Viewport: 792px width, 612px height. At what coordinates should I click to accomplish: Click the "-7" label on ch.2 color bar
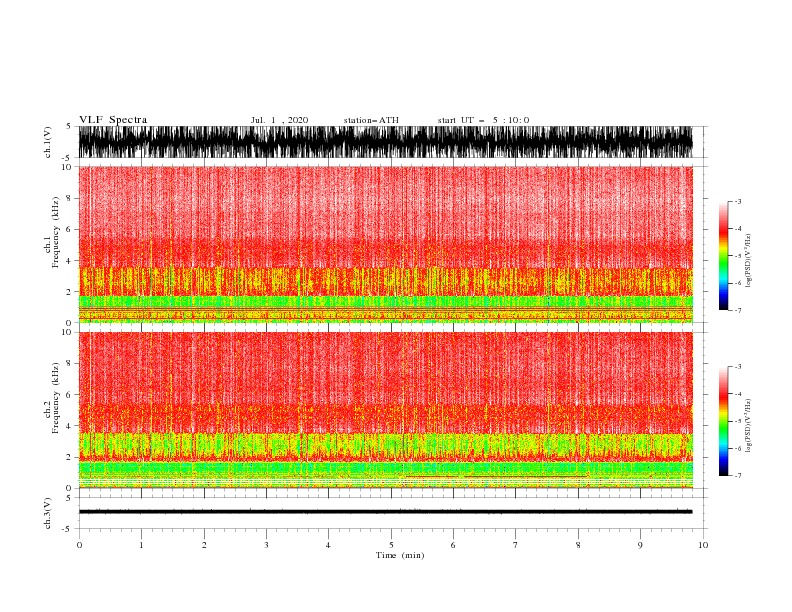point(737,475)
